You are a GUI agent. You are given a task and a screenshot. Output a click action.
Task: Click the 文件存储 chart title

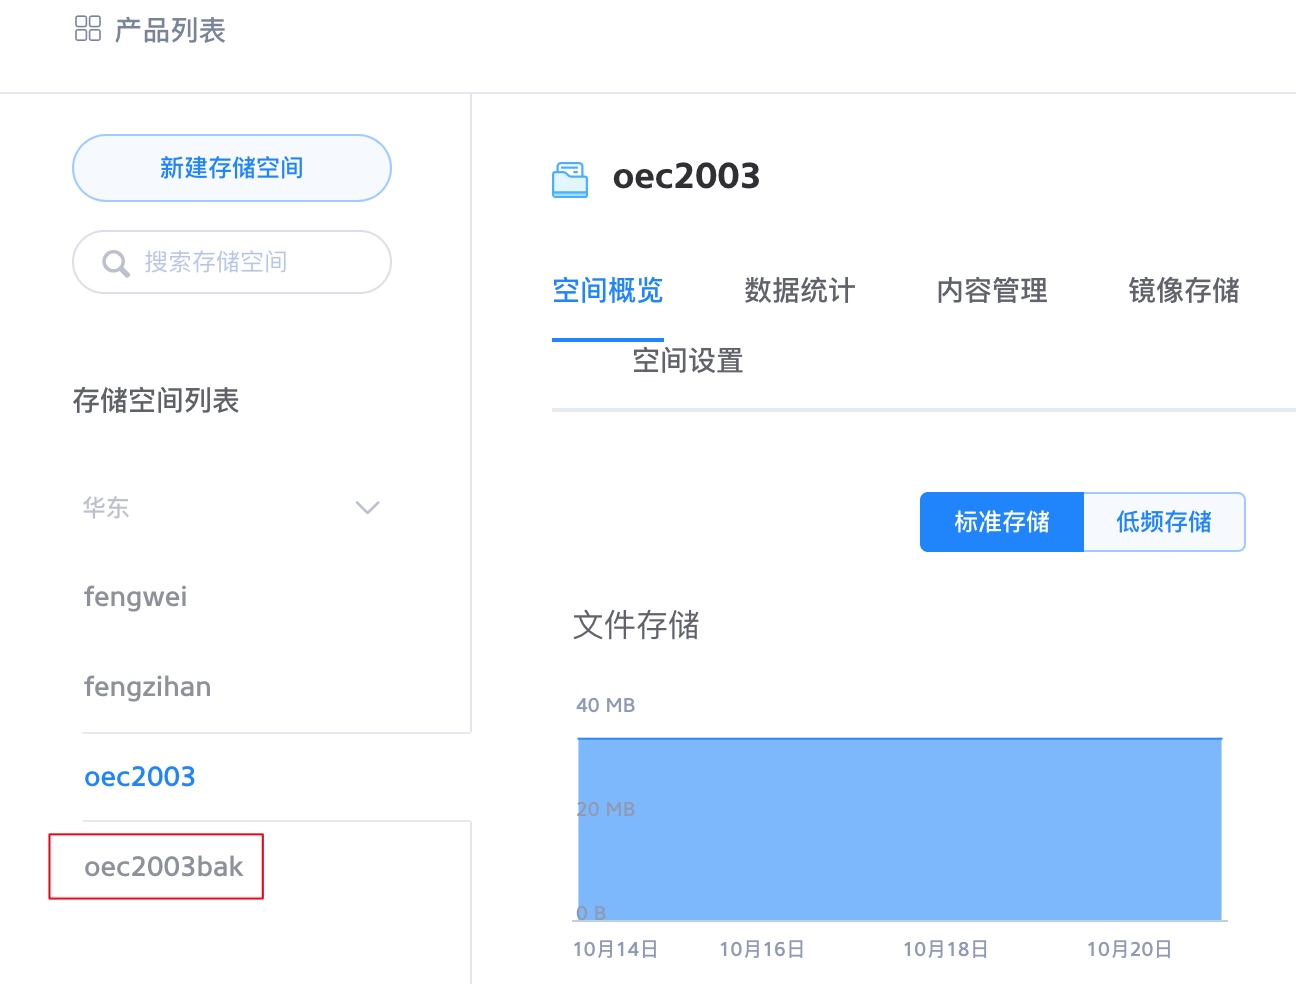636,626
